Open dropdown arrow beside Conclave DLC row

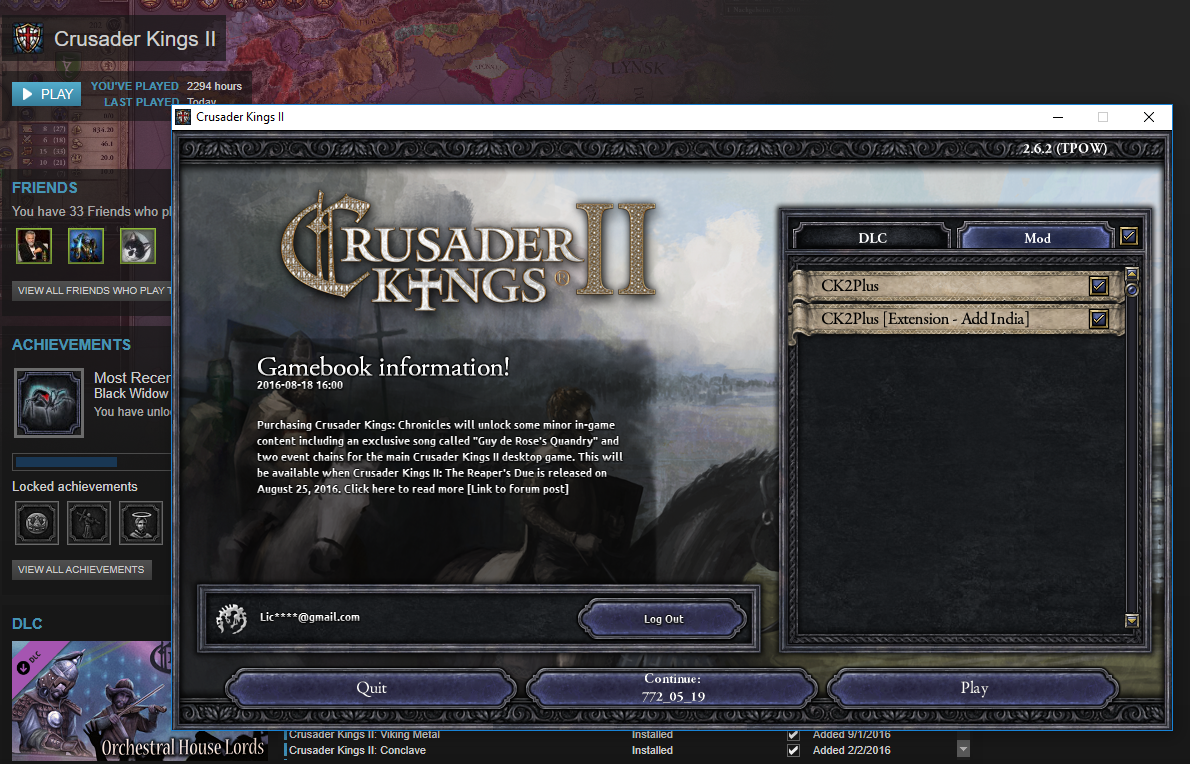(x=963, y=749)
